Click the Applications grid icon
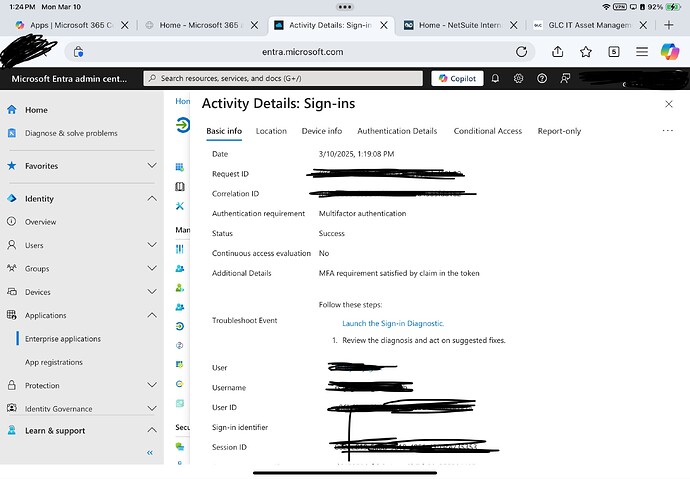Image resolution: width=690 pixels, height=479 pixels. coord(12,314)
